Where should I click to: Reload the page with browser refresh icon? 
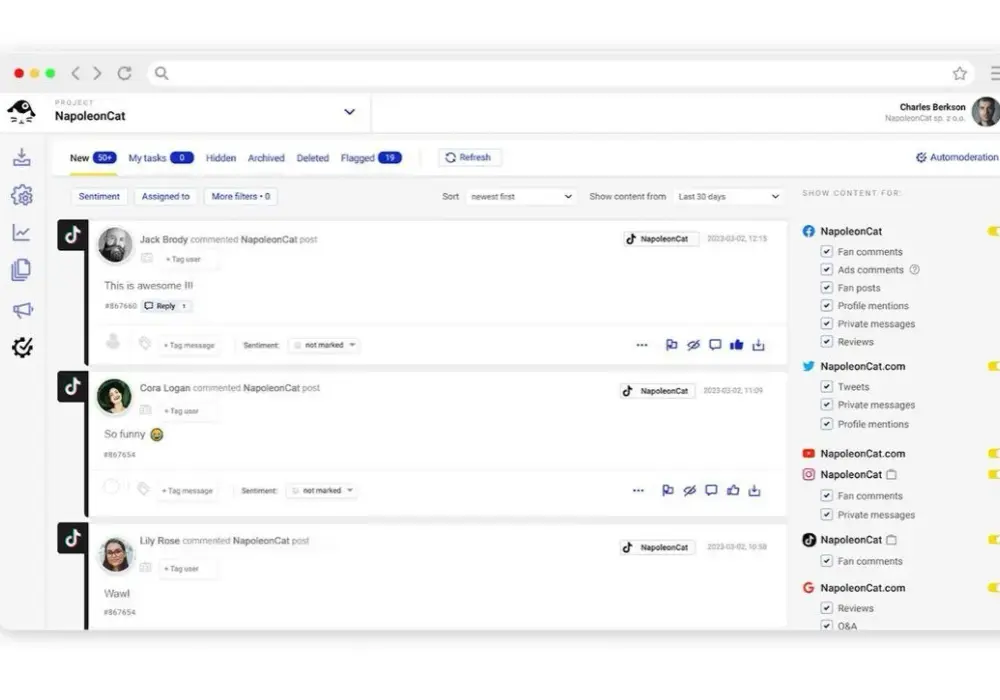click(x=124, y=73)
